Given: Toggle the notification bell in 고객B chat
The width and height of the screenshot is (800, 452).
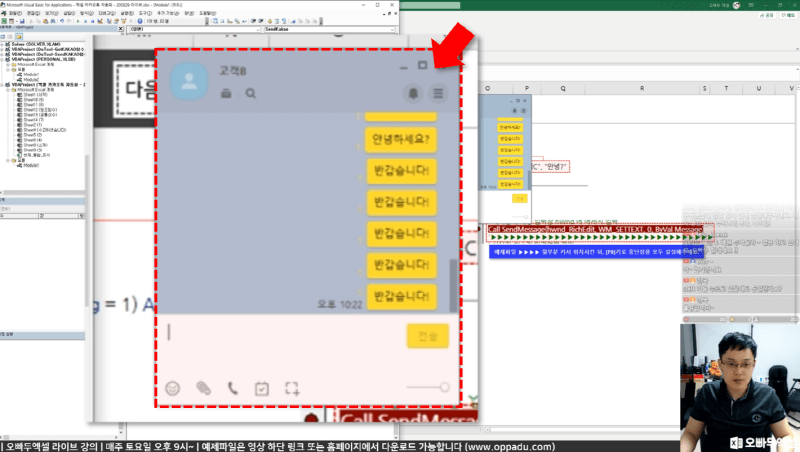Looking at the screenshot, I should click(413, 93).
